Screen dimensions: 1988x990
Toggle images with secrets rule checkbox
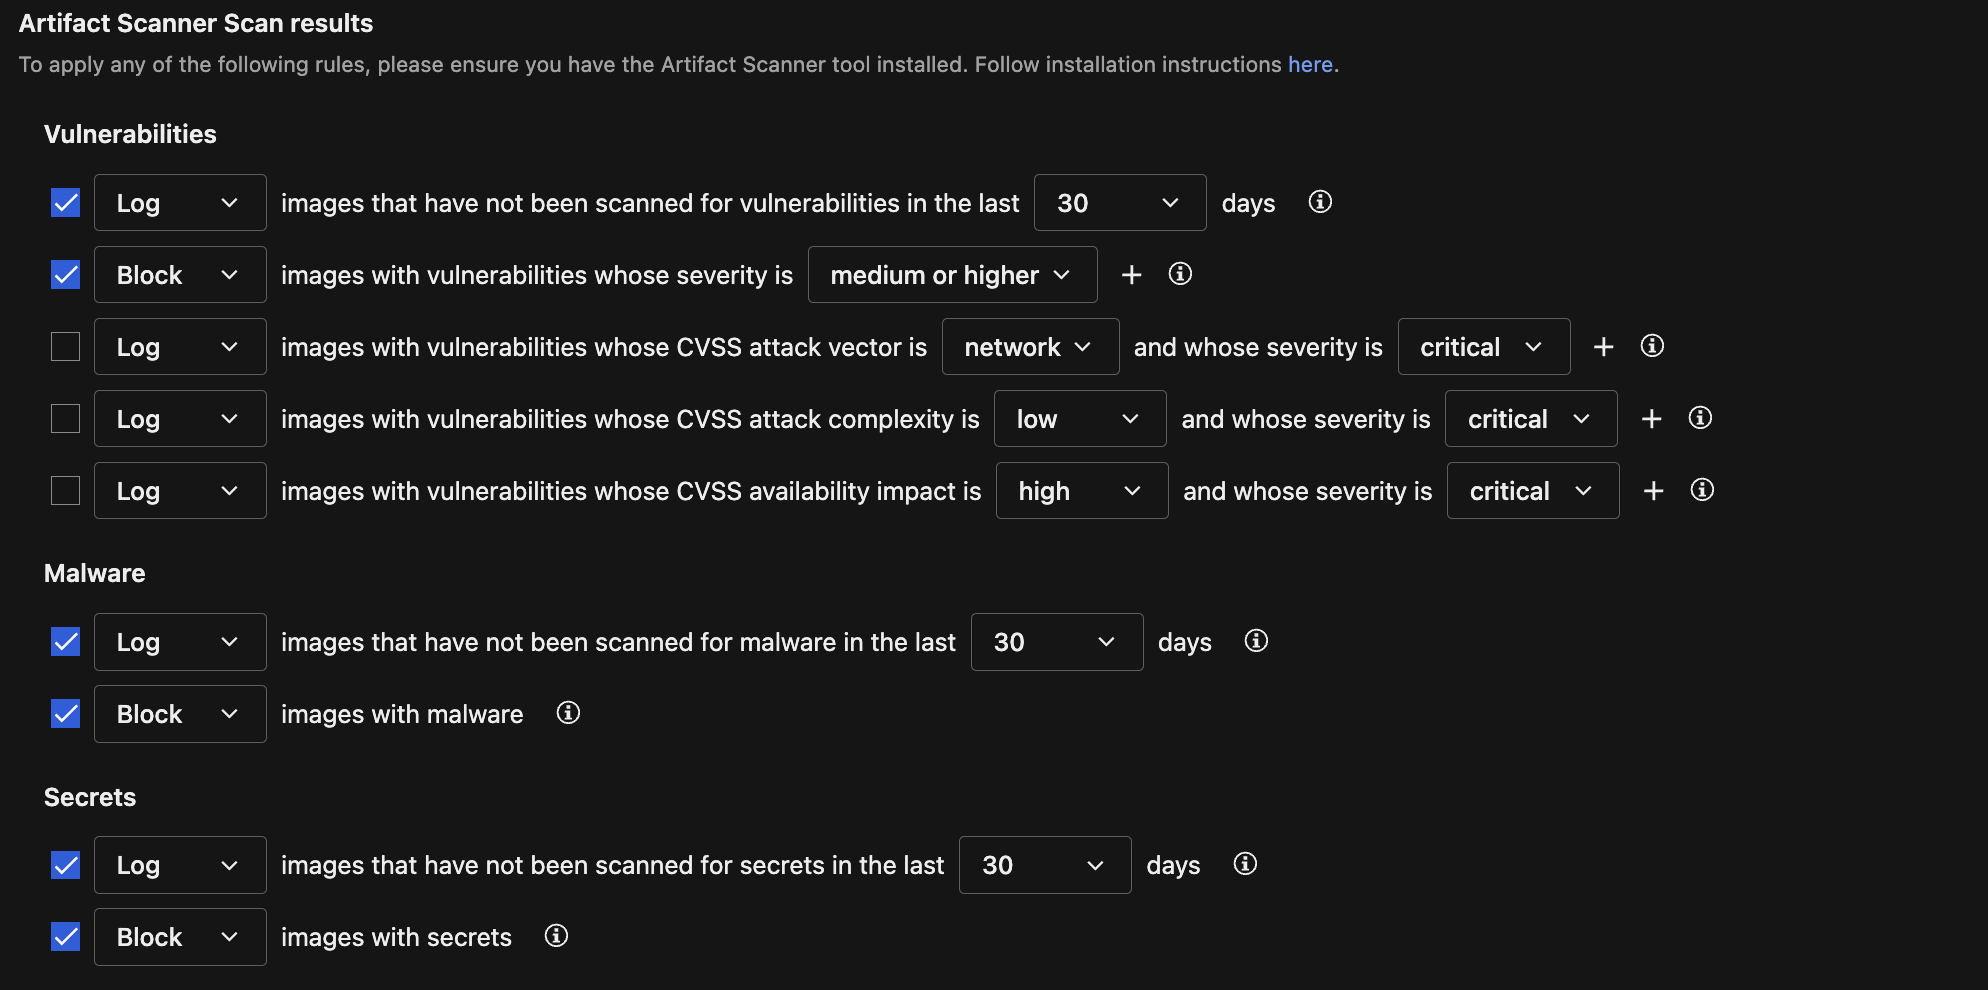coord(65,937)
